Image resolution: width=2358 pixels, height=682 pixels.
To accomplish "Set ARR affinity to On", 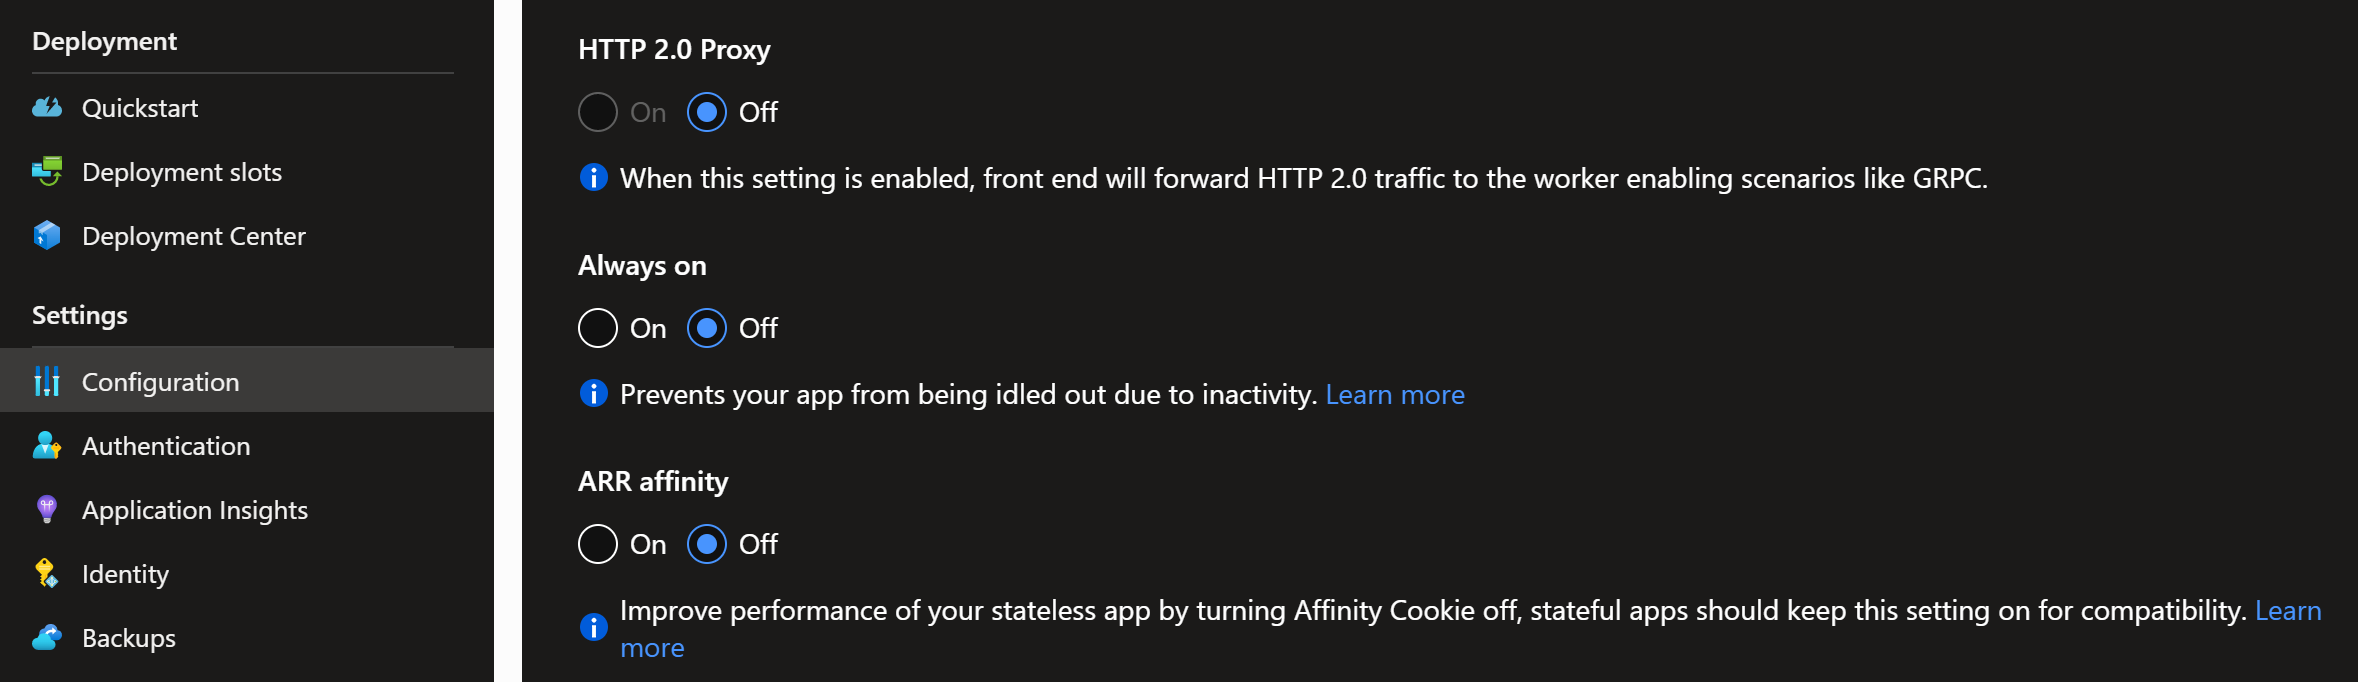I will [x=597, y=544].
